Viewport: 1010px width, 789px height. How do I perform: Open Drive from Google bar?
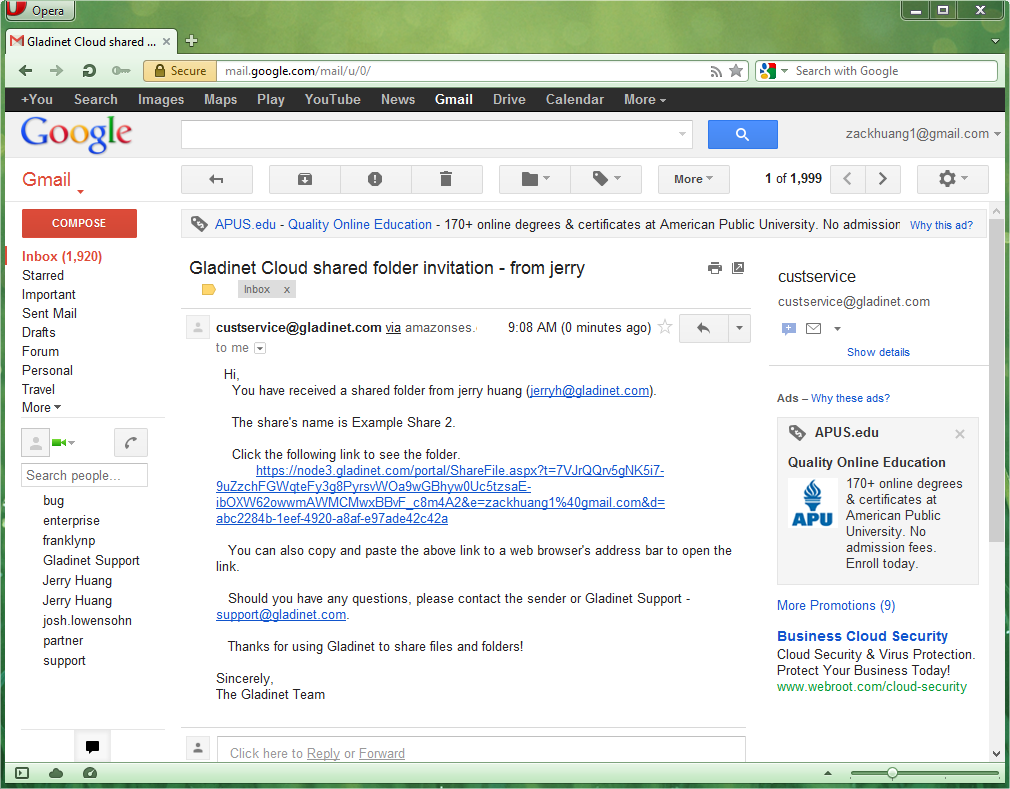(509, 100)
